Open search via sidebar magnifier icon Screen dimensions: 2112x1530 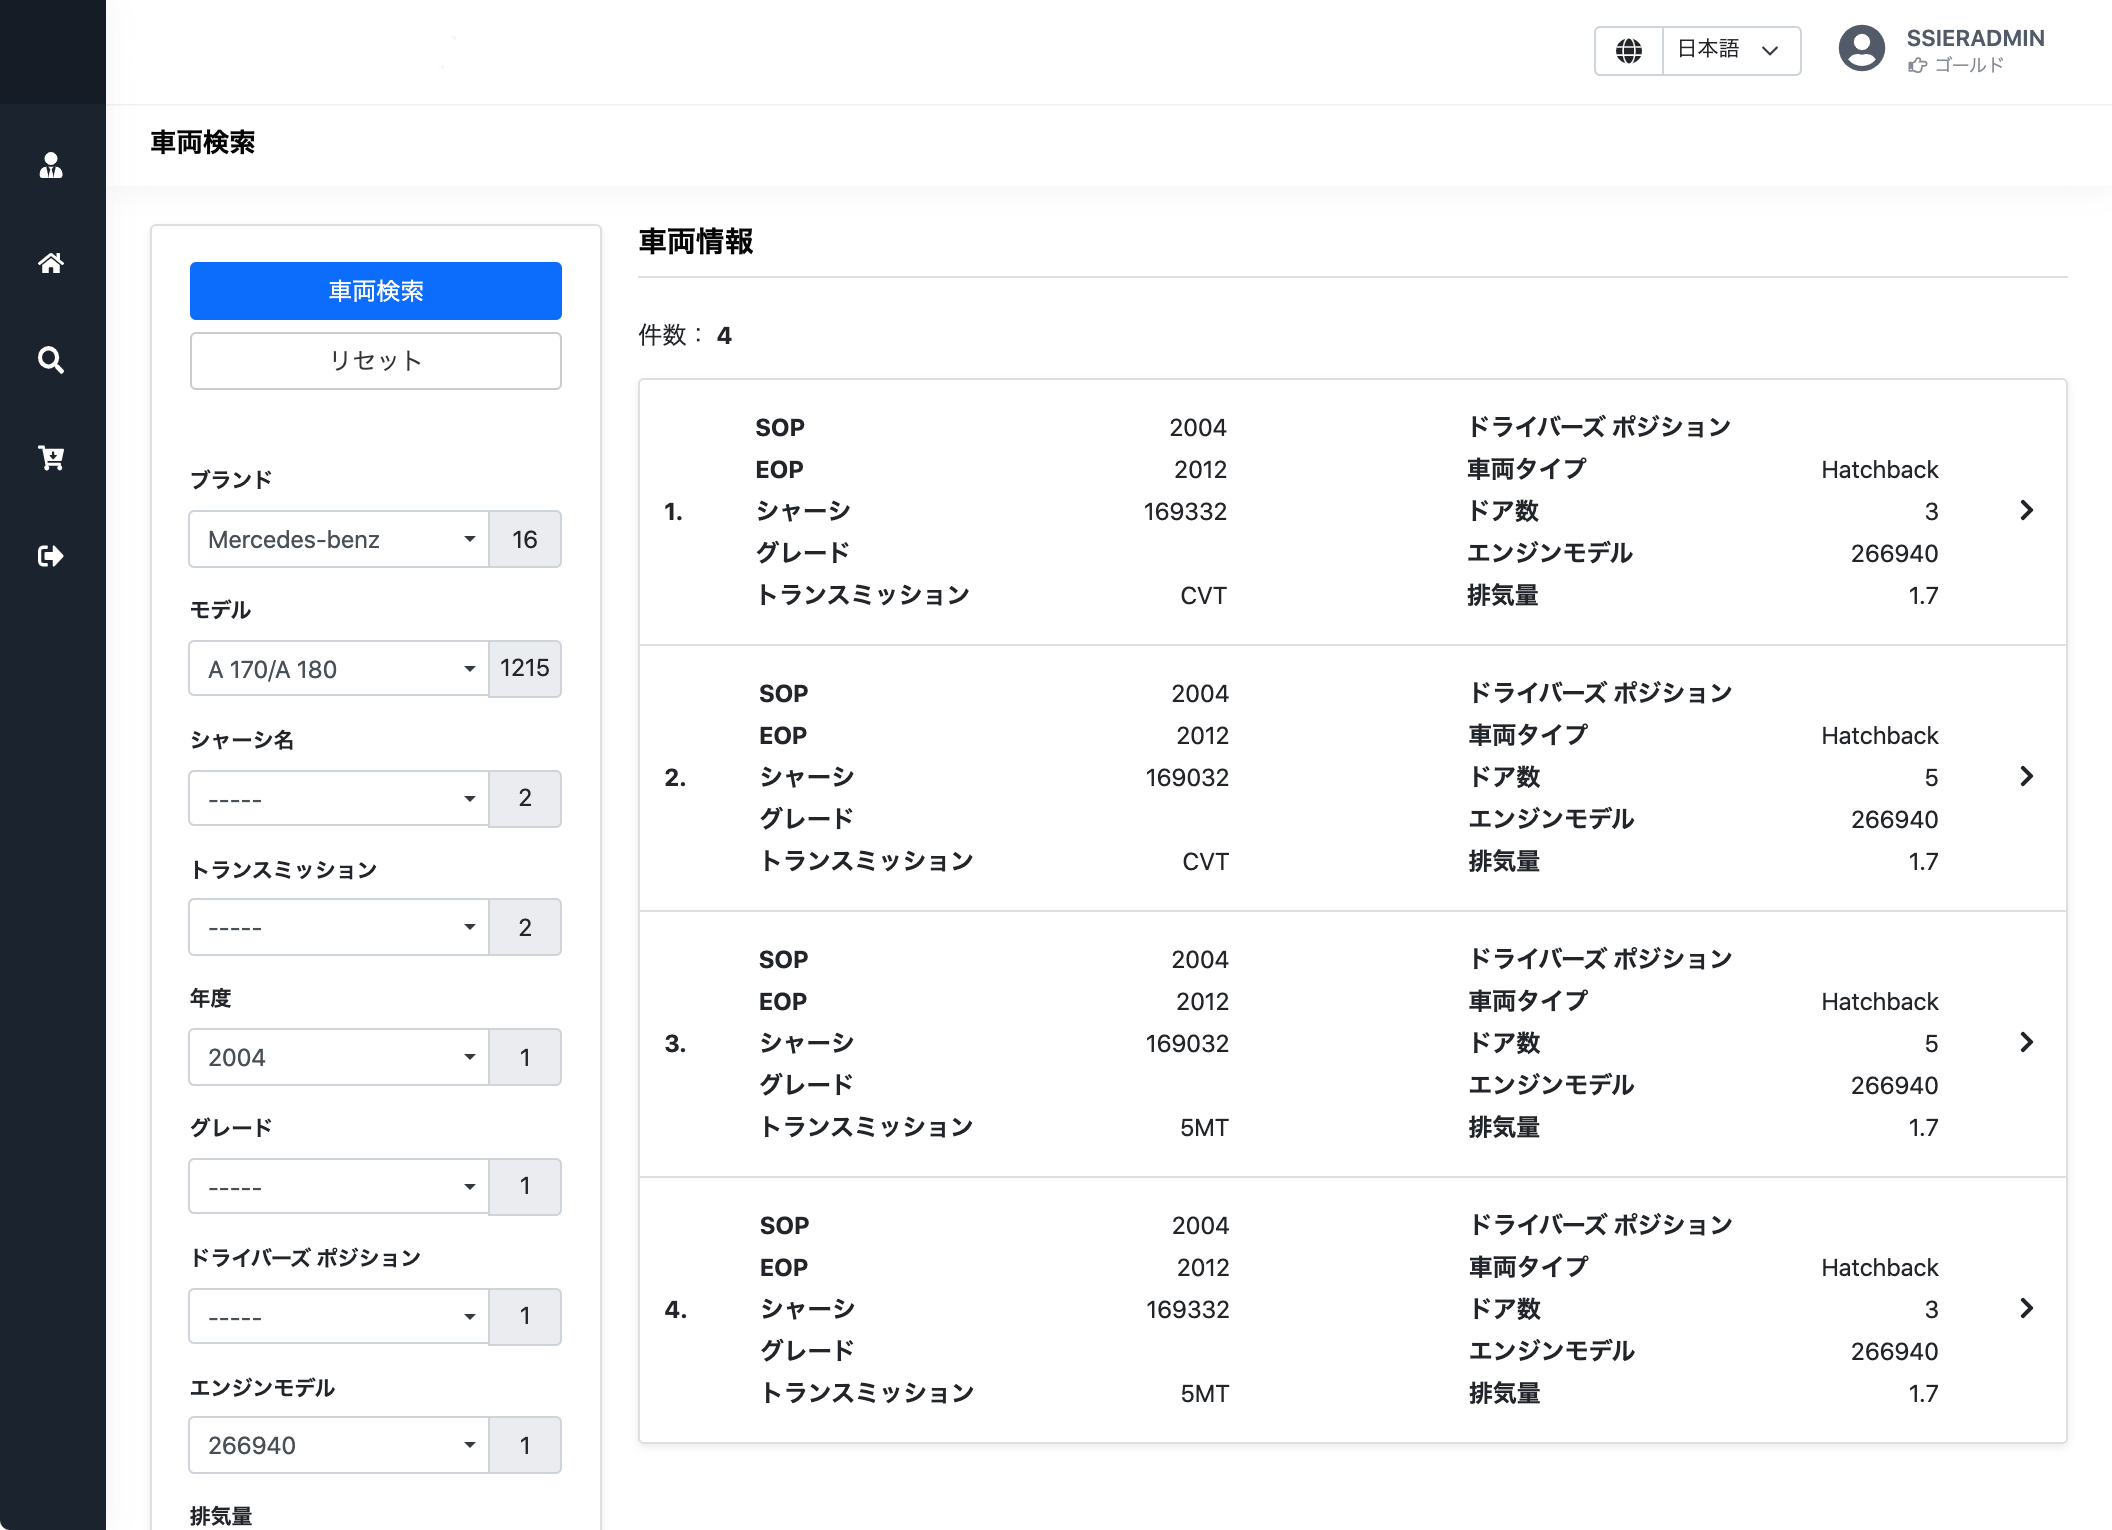pos(51,360)
